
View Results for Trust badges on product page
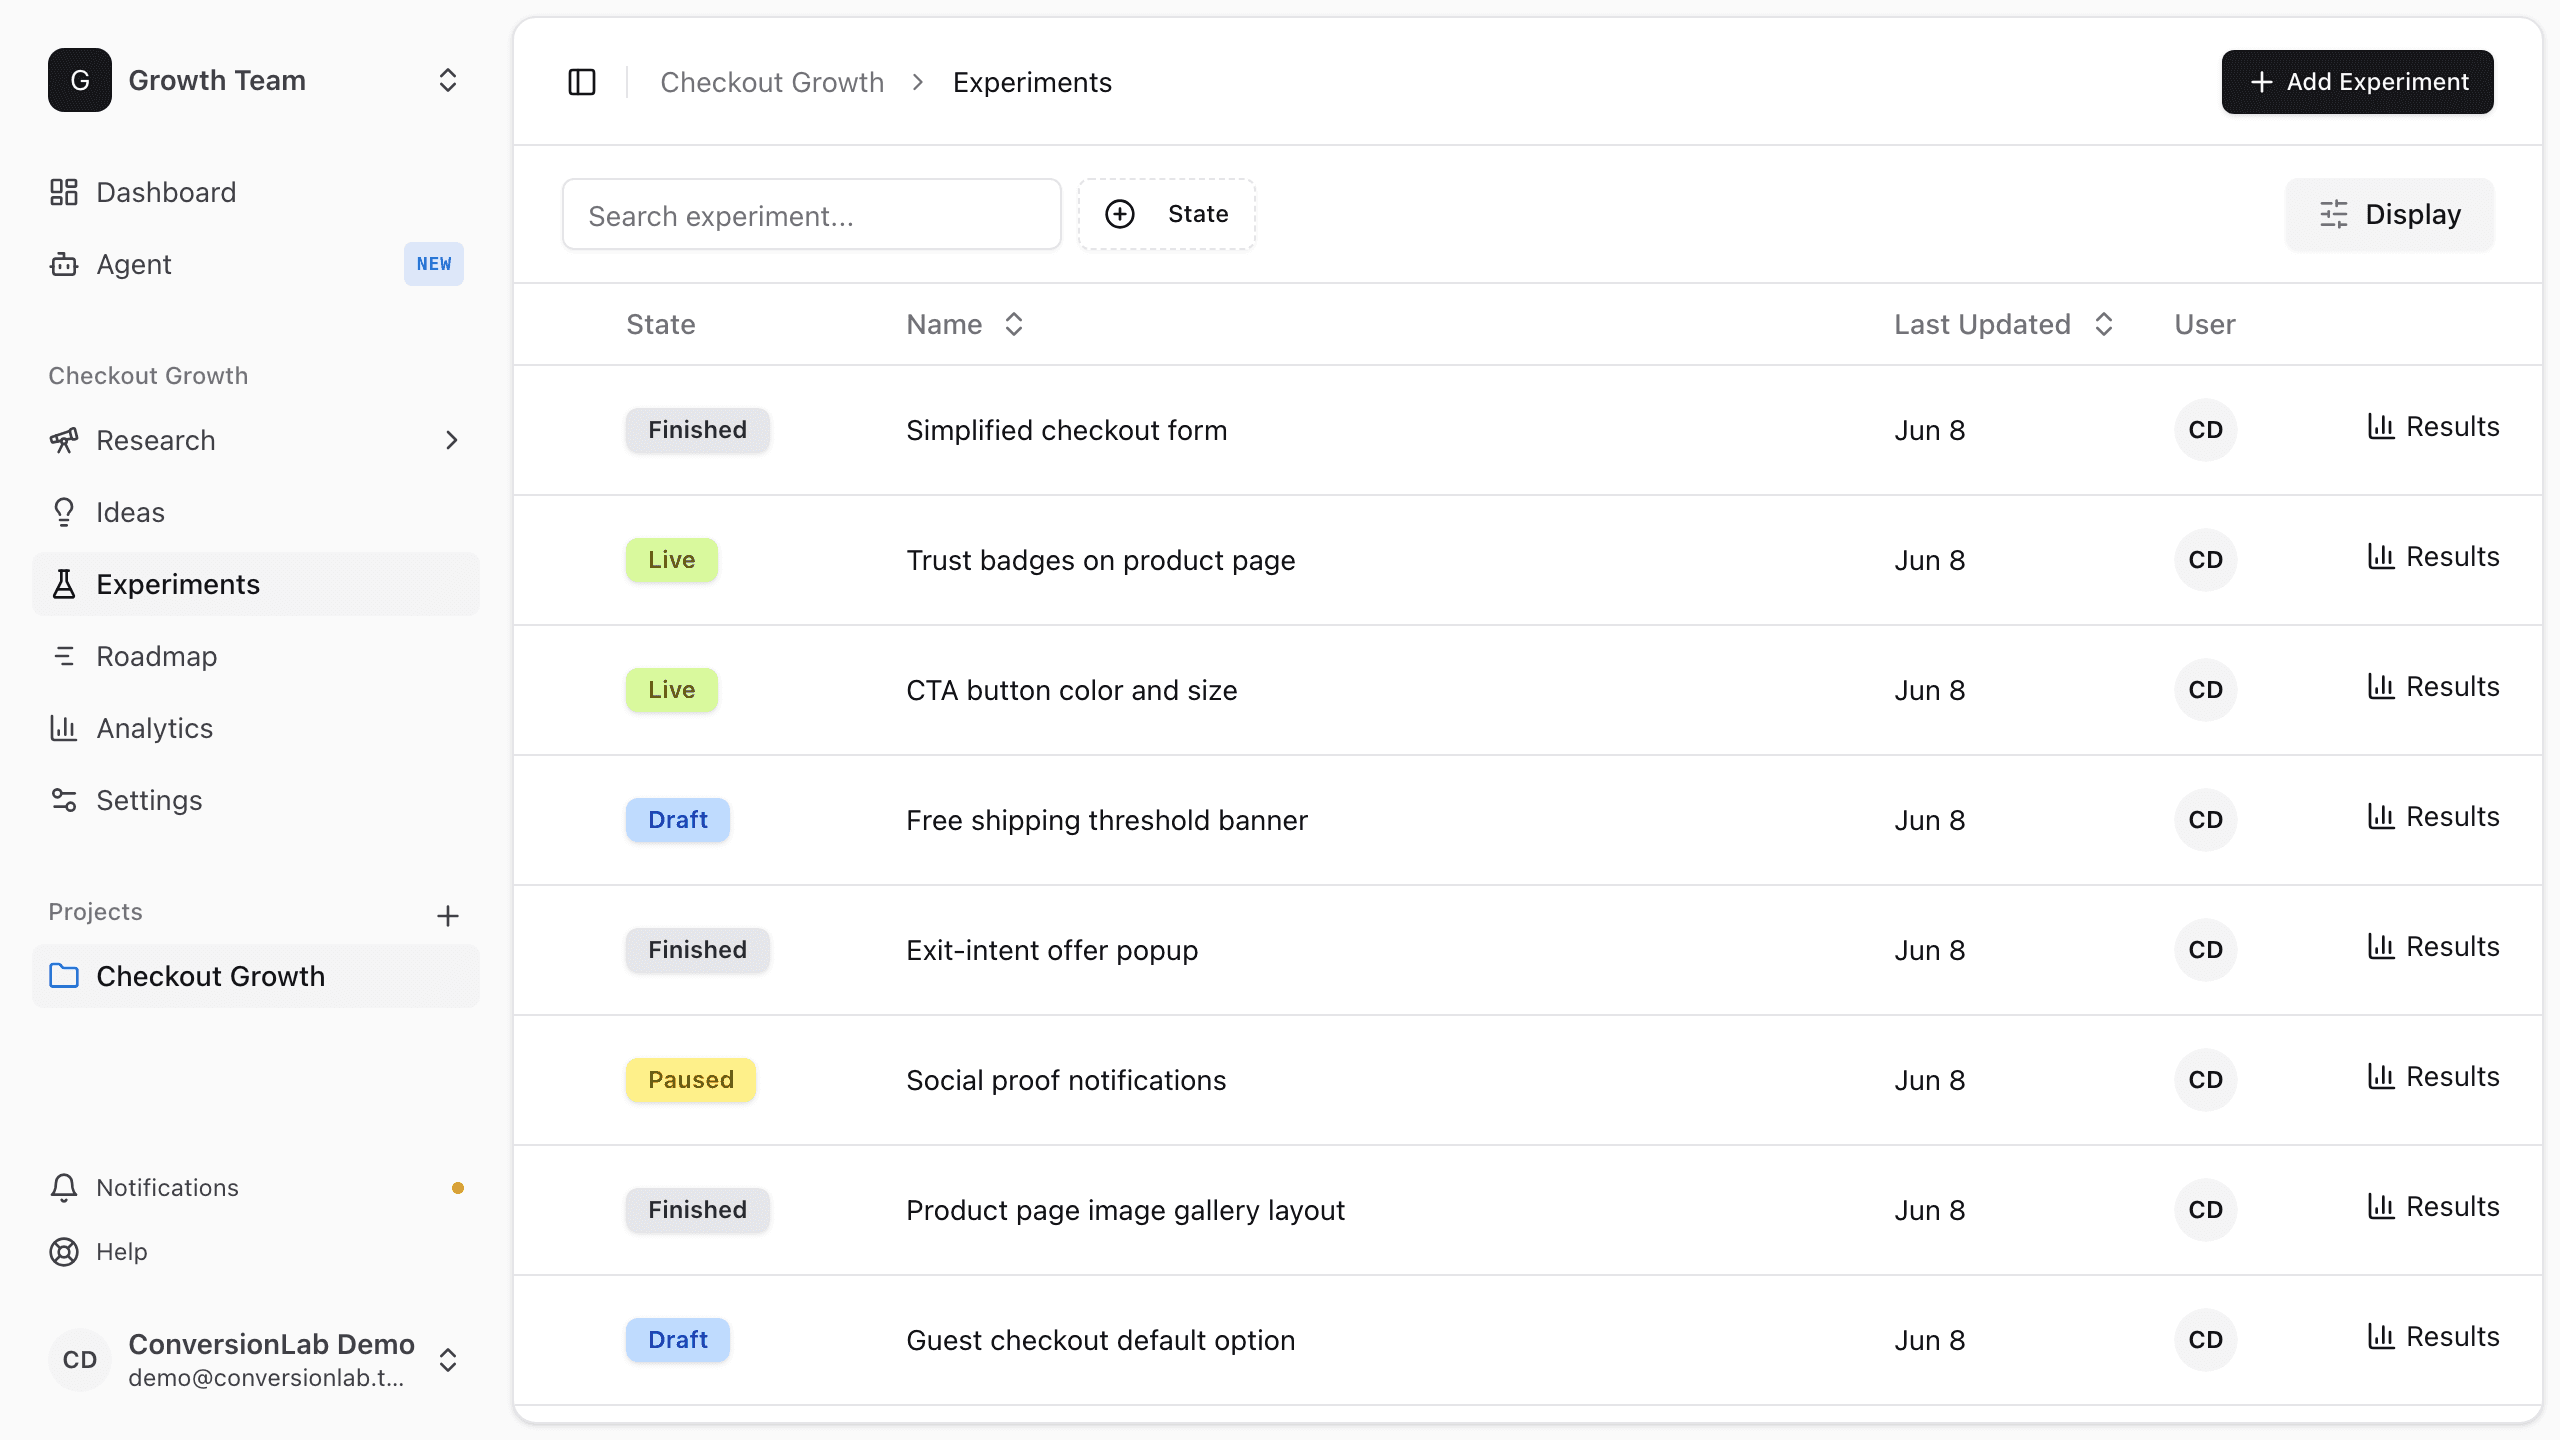2433,557
